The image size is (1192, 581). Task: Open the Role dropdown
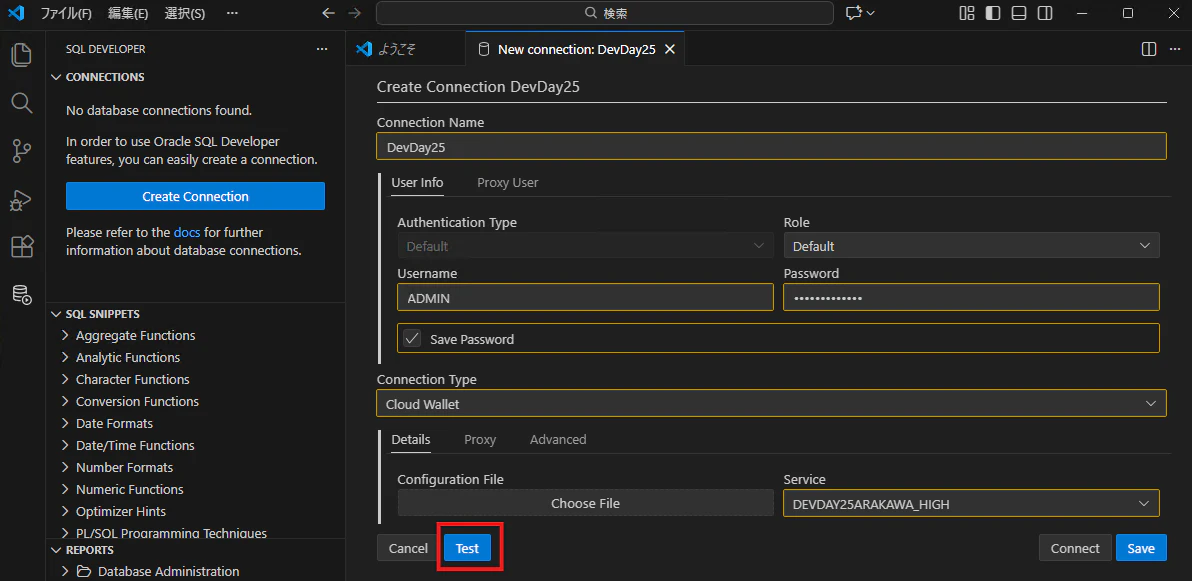pos(972,246)
